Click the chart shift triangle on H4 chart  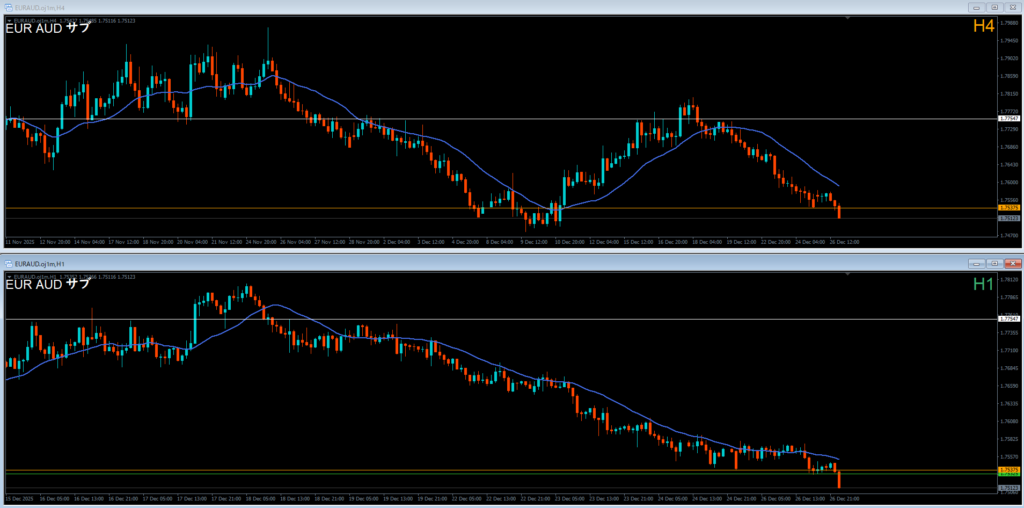tap(848, 19)
